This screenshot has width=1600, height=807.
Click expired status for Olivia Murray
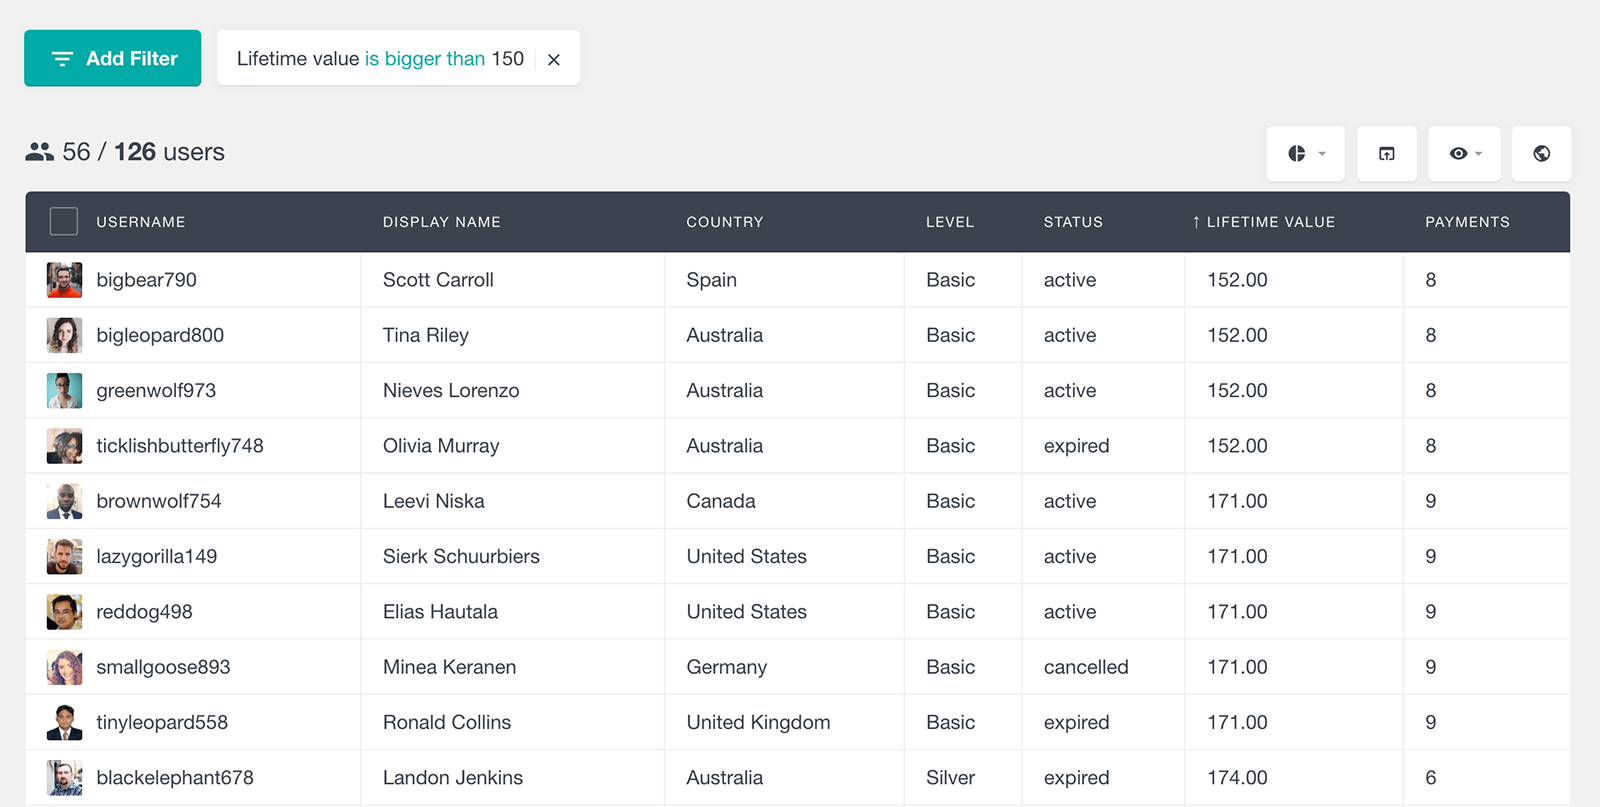point(1077,446)
